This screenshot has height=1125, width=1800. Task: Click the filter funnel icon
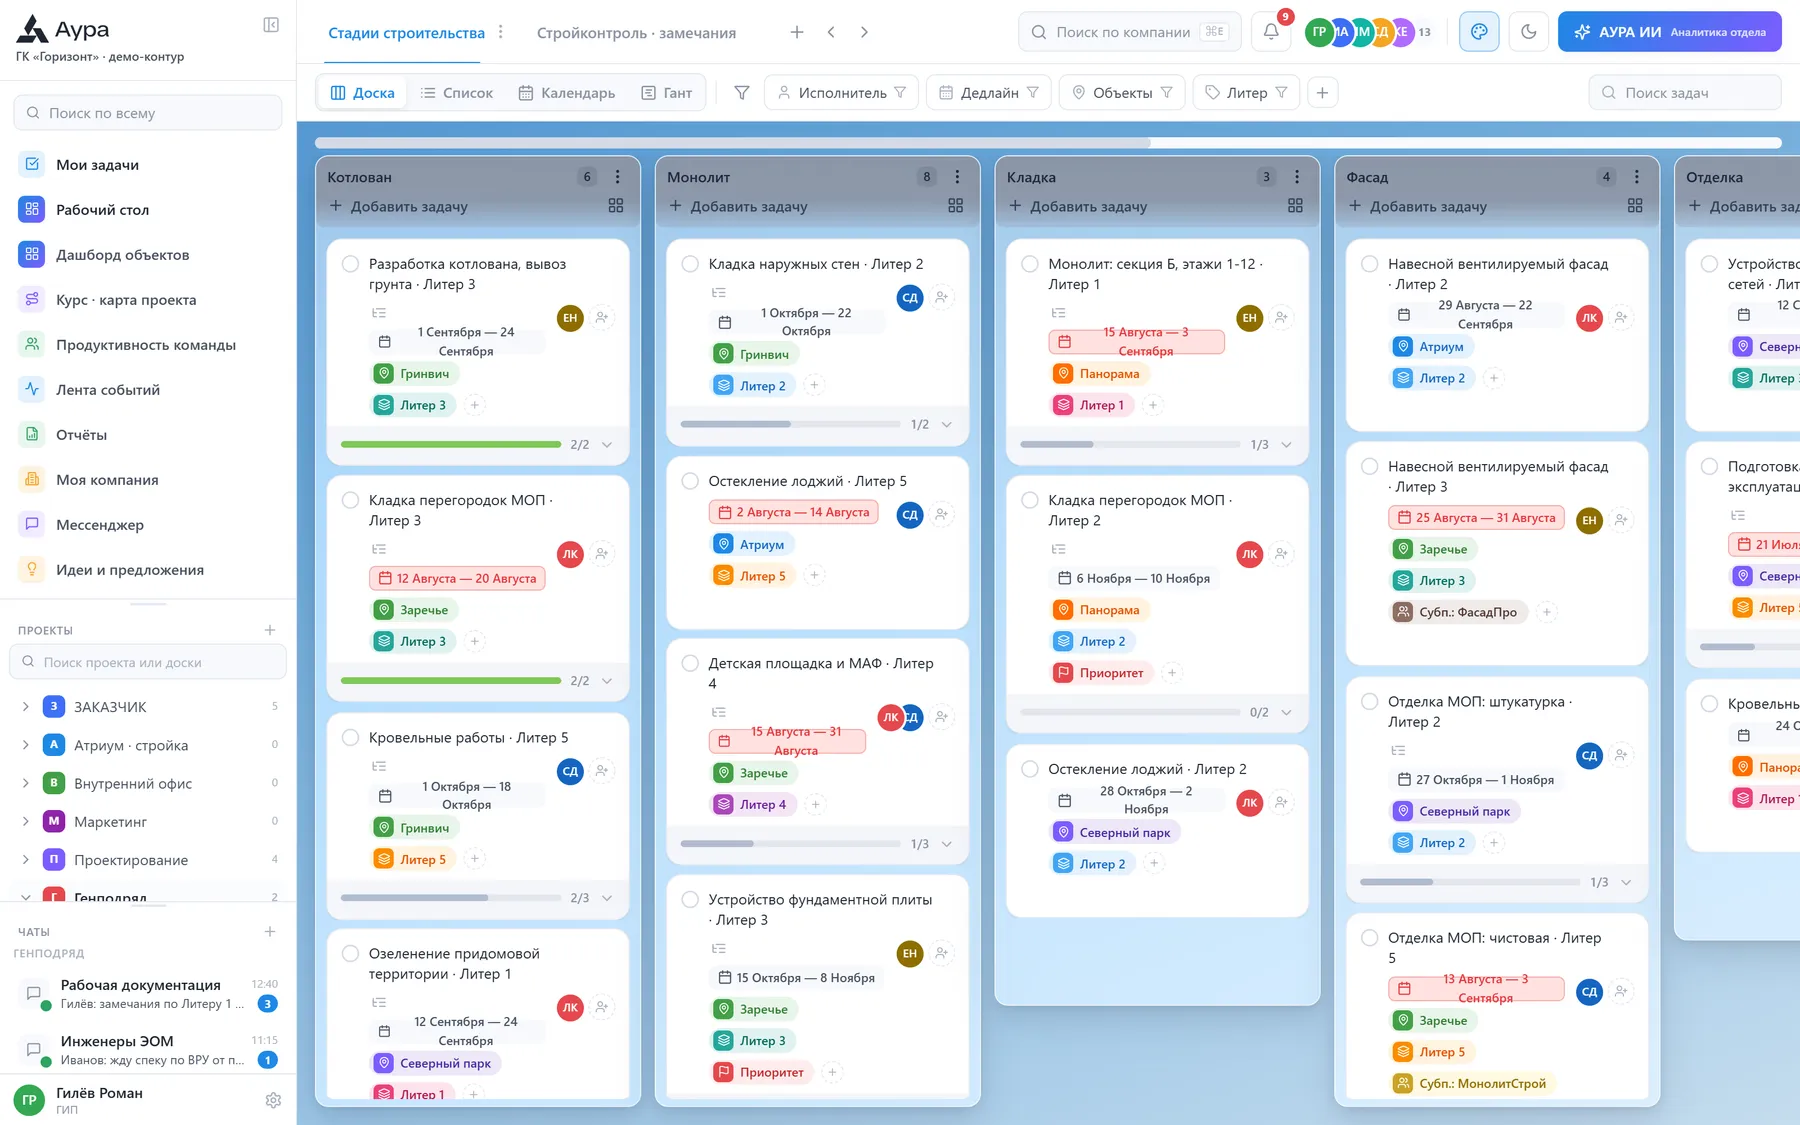pos(742,93)
